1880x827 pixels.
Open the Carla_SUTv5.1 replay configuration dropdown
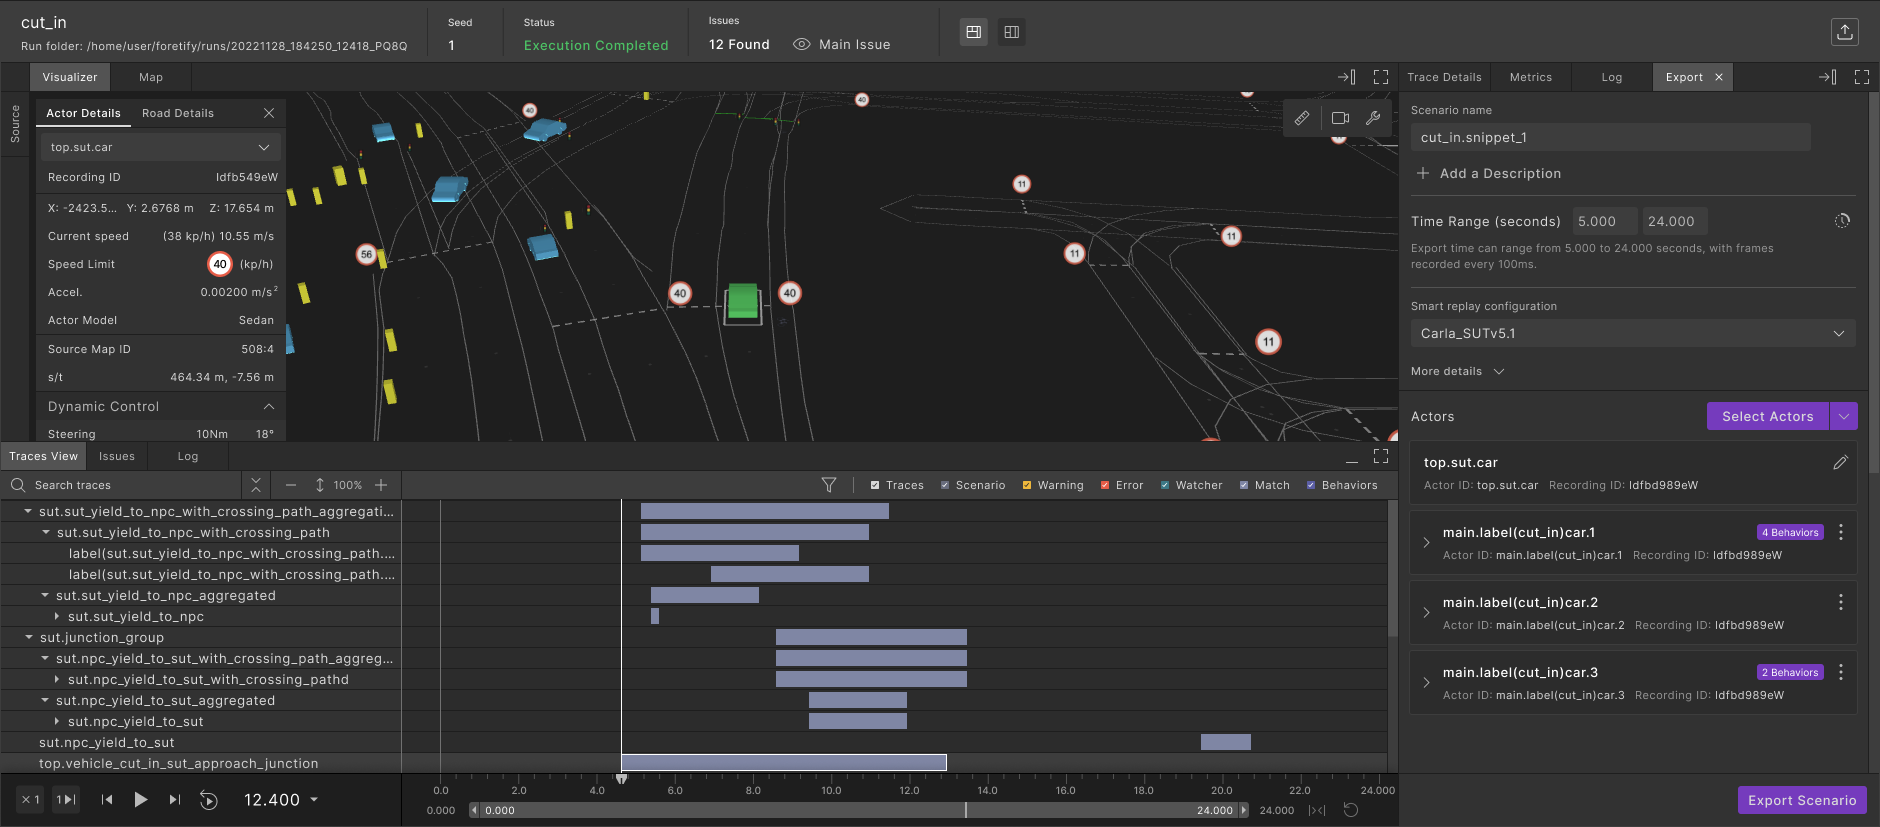click(x=1633, y=333)
